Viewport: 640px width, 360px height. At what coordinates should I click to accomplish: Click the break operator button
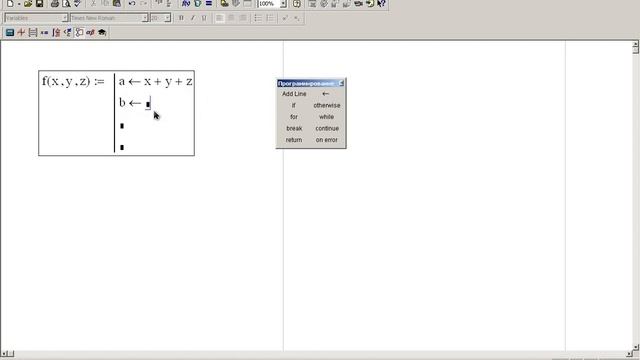pyautogui.click(x=294, y=128)
